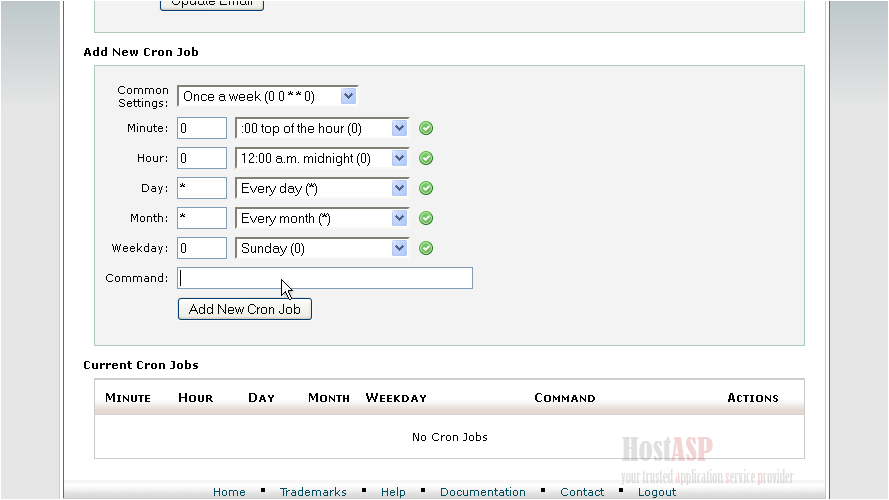The image size is (889, 500).
Task: Open the Documentation footer link
Action: click(482, 492)
